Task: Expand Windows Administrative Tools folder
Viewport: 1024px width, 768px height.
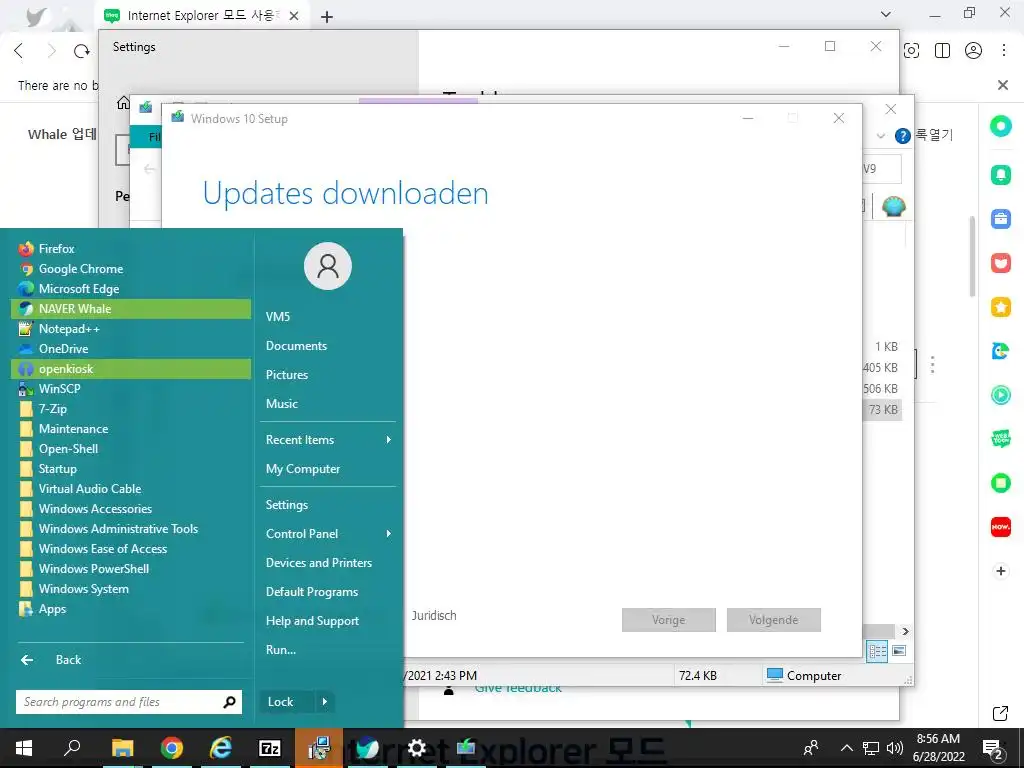Action: 131,529
